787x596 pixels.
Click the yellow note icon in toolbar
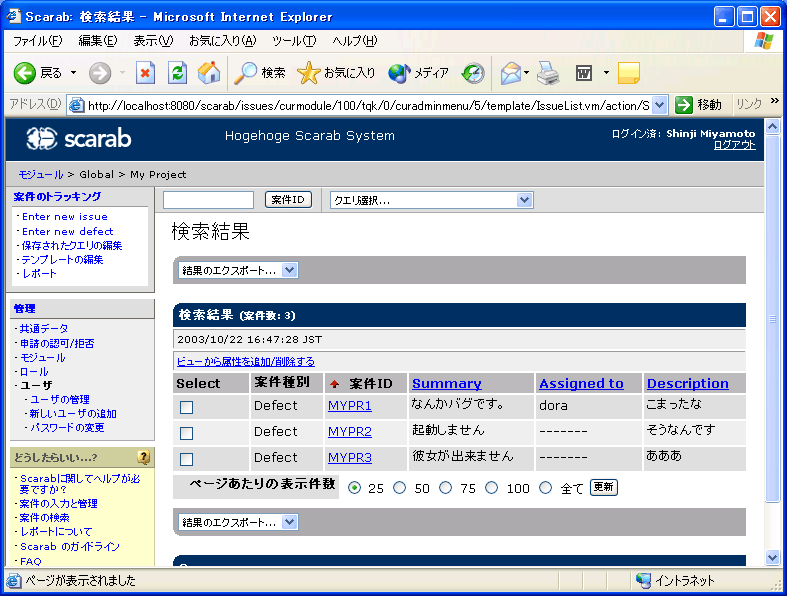[x=628, y=73]
